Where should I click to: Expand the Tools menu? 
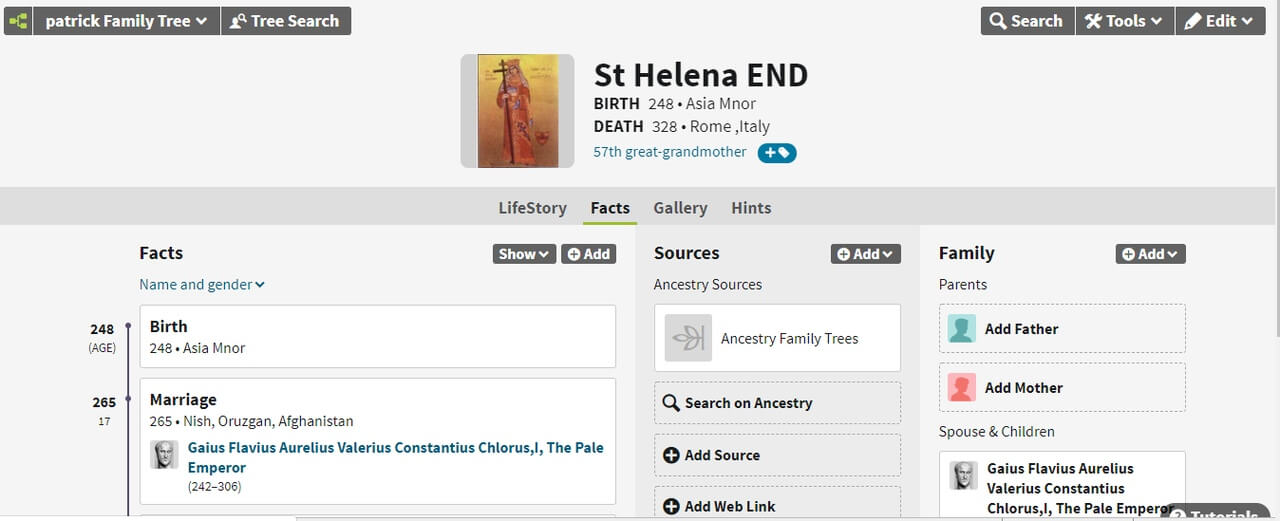pos(1124,21)
